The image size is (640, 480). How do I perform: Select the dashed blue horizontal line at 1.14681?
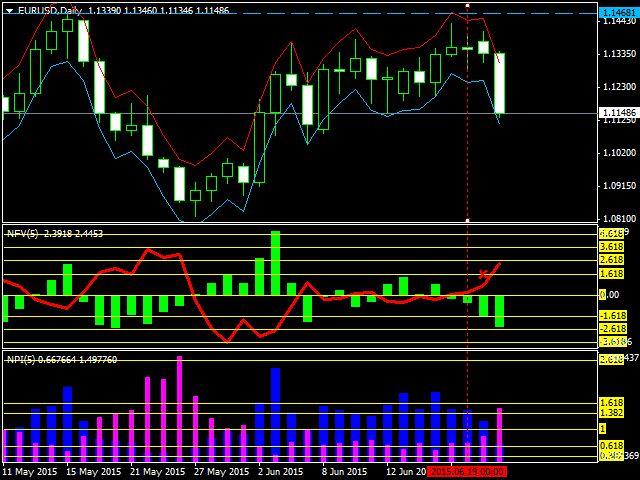pos(300,13)
